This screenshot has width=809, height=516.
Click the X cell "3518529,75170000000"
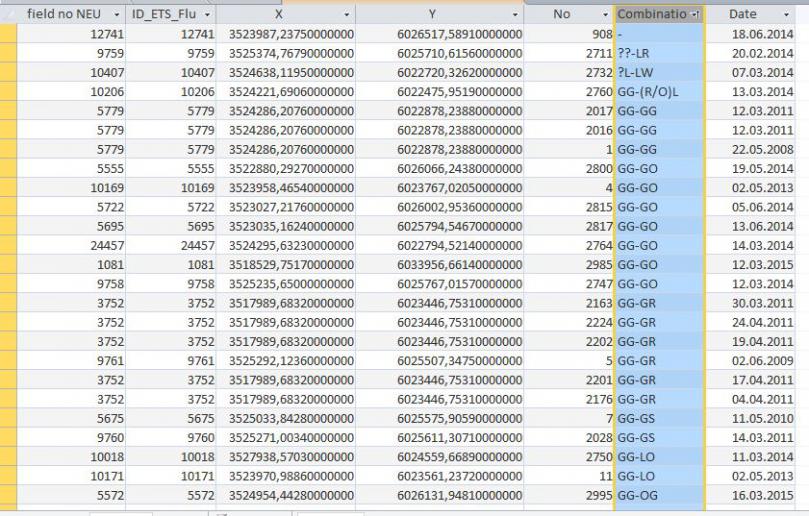(286, 265)
